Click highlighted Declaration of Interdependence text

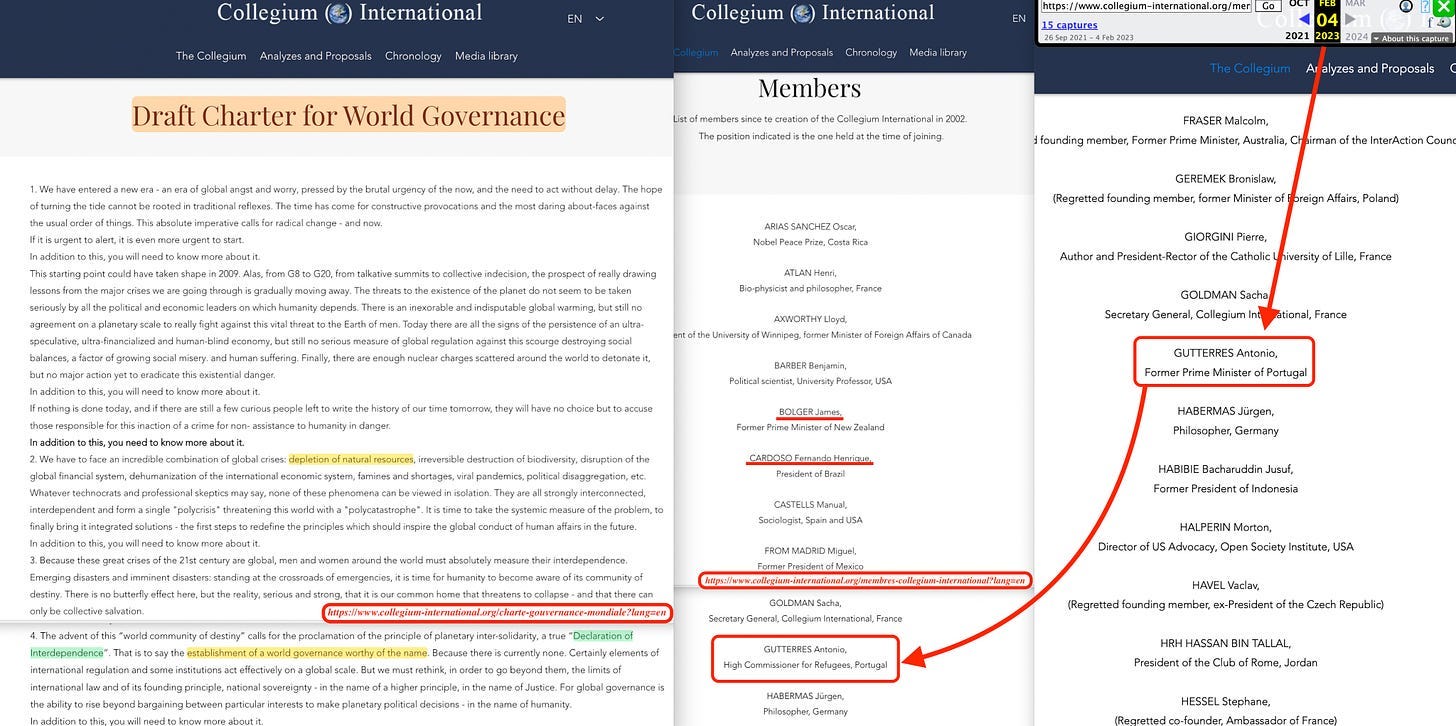(331, 644)
